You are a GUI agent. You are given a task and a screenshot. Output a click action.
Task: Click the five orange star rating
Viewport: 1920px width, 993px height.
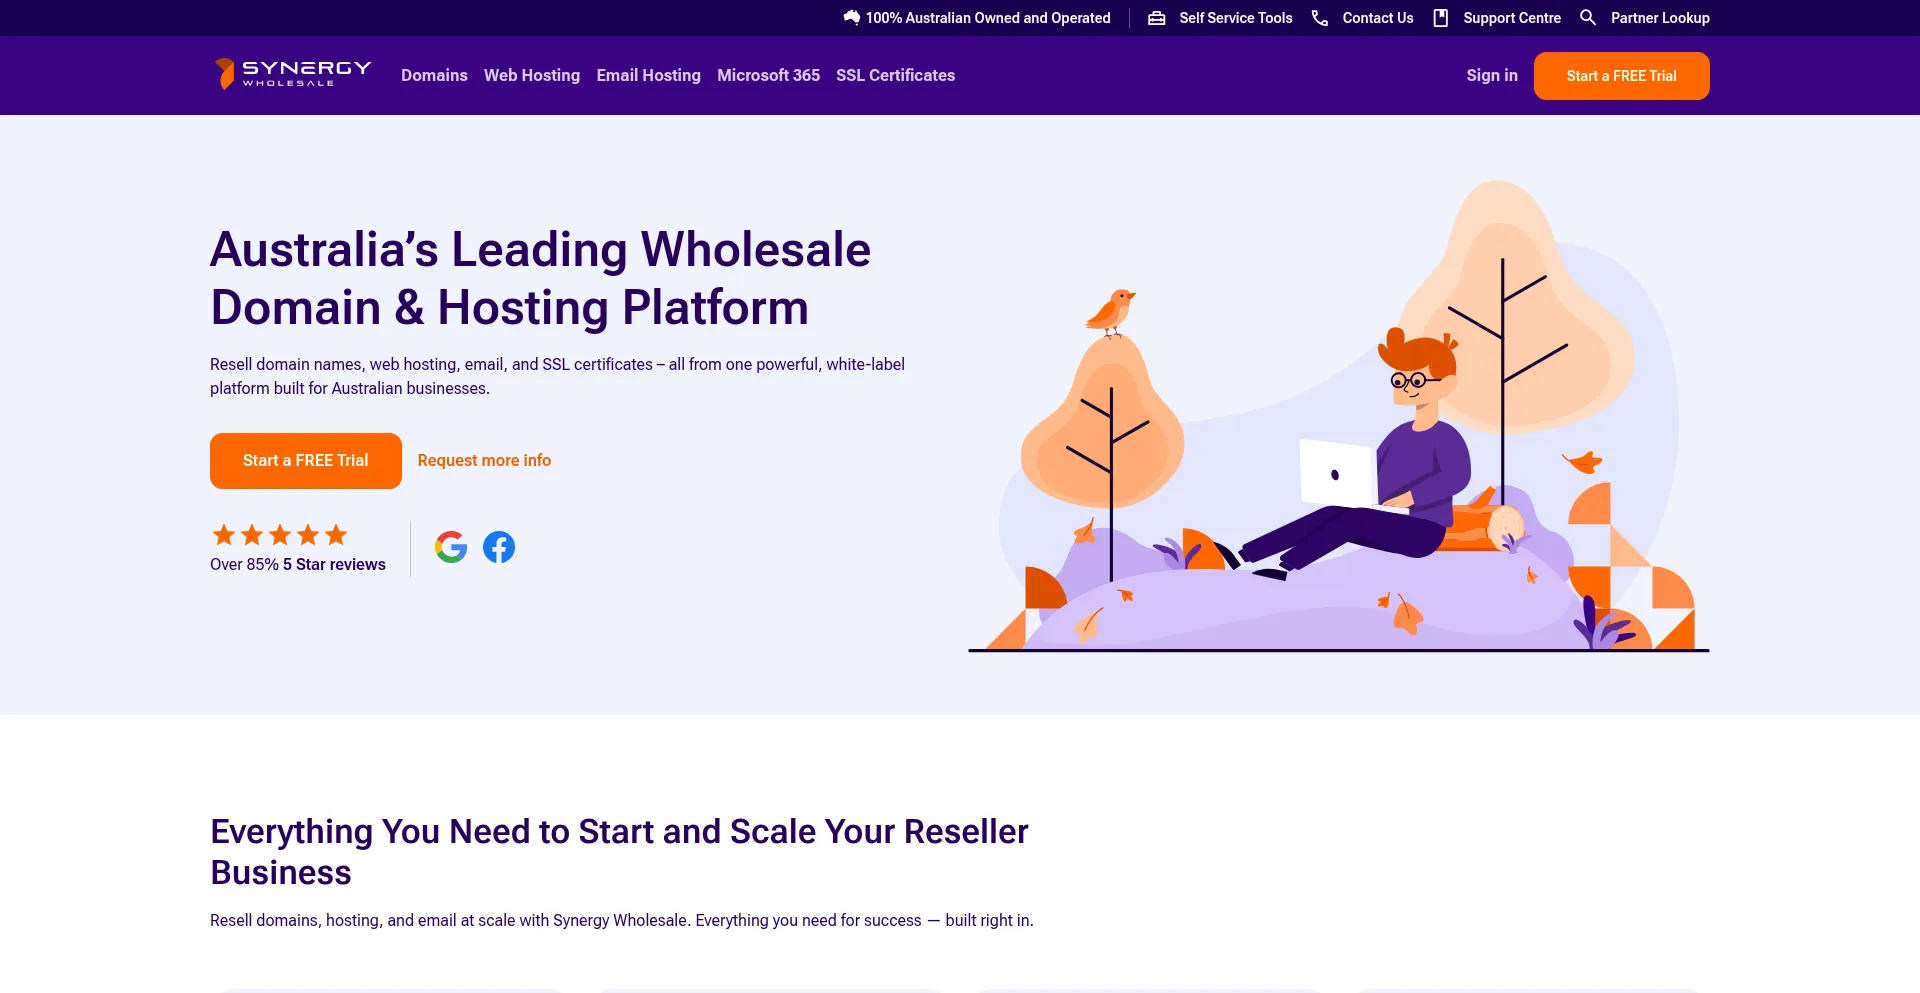tap(280, 535)
